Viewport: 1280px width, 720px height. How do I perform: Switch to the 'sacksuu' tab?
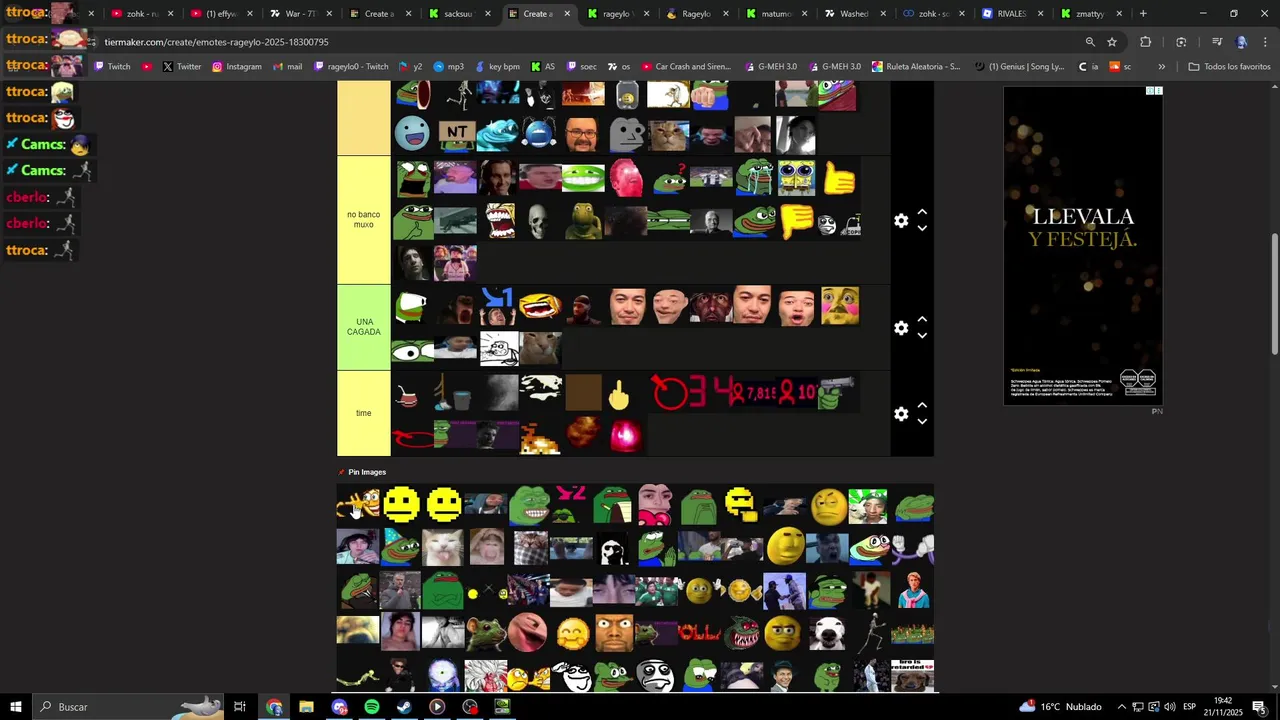457,14
